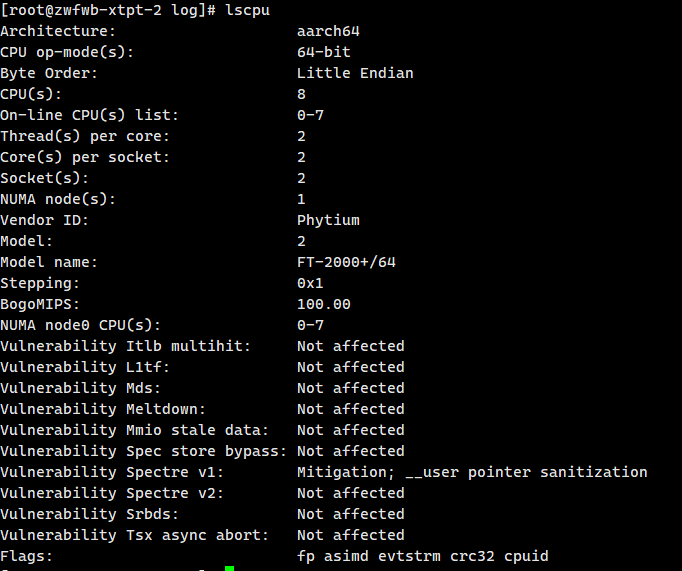682x571 pixels.
Task: Click the Vulnerability Tsx async abort label
Action: click(x=134, y=535)
